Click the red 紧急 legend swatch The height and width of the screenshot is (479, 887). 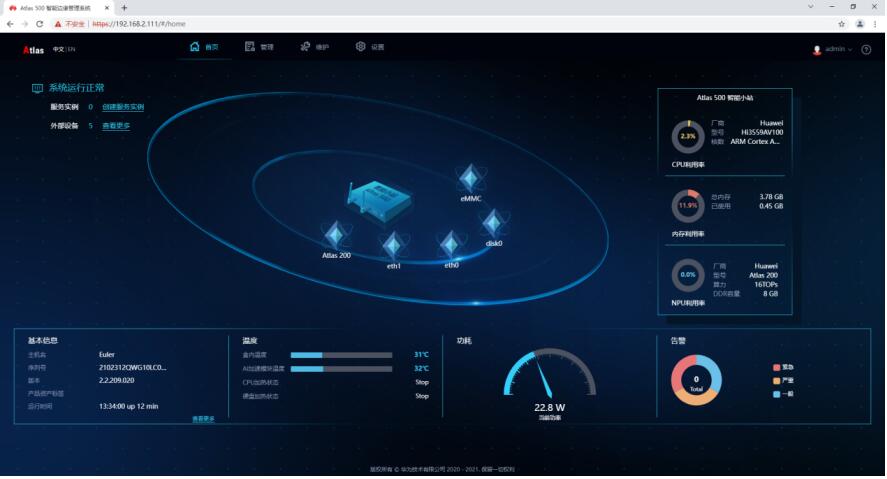(776, 368)
